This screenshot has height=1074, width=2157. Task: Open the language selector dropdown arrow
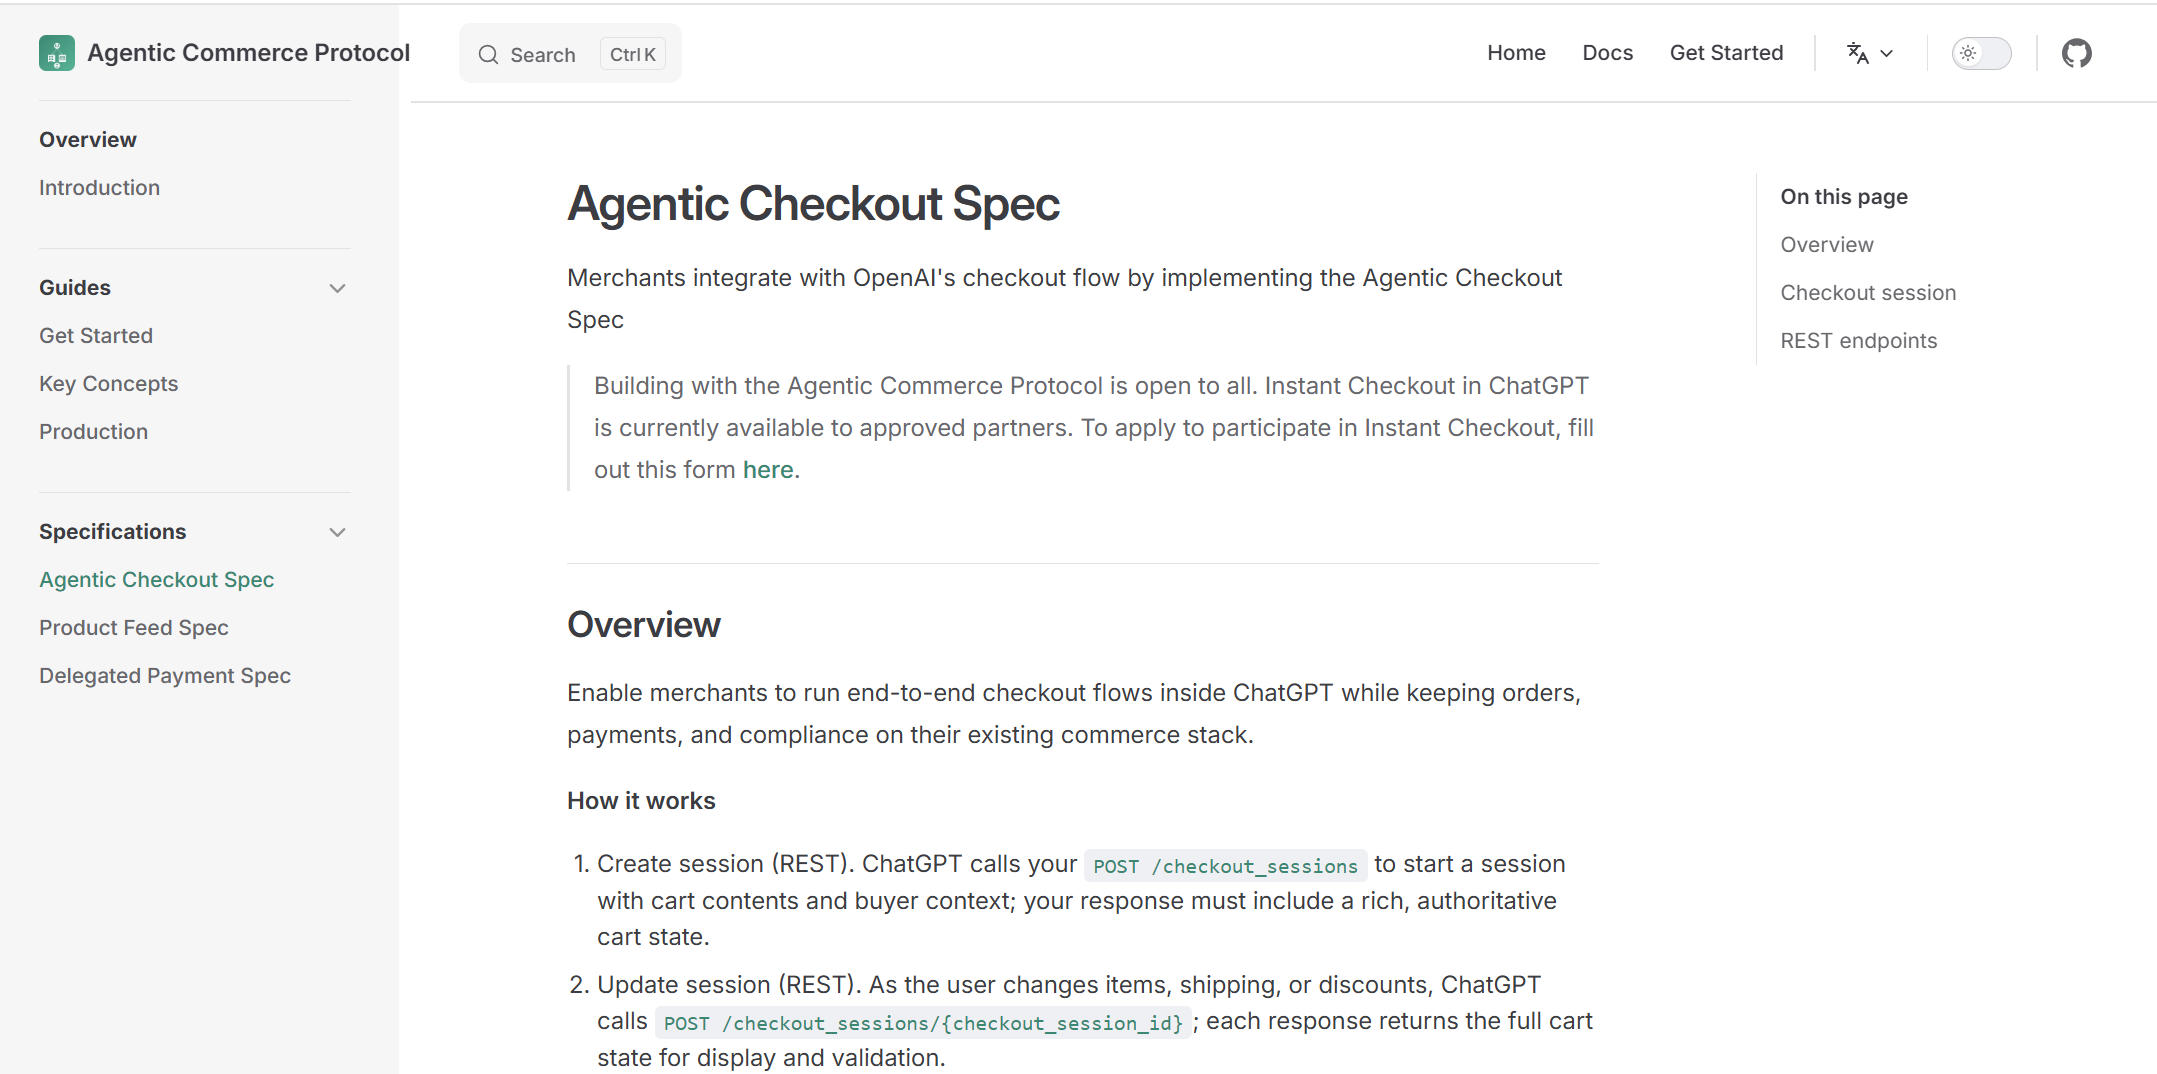[x=1887, y=53]
